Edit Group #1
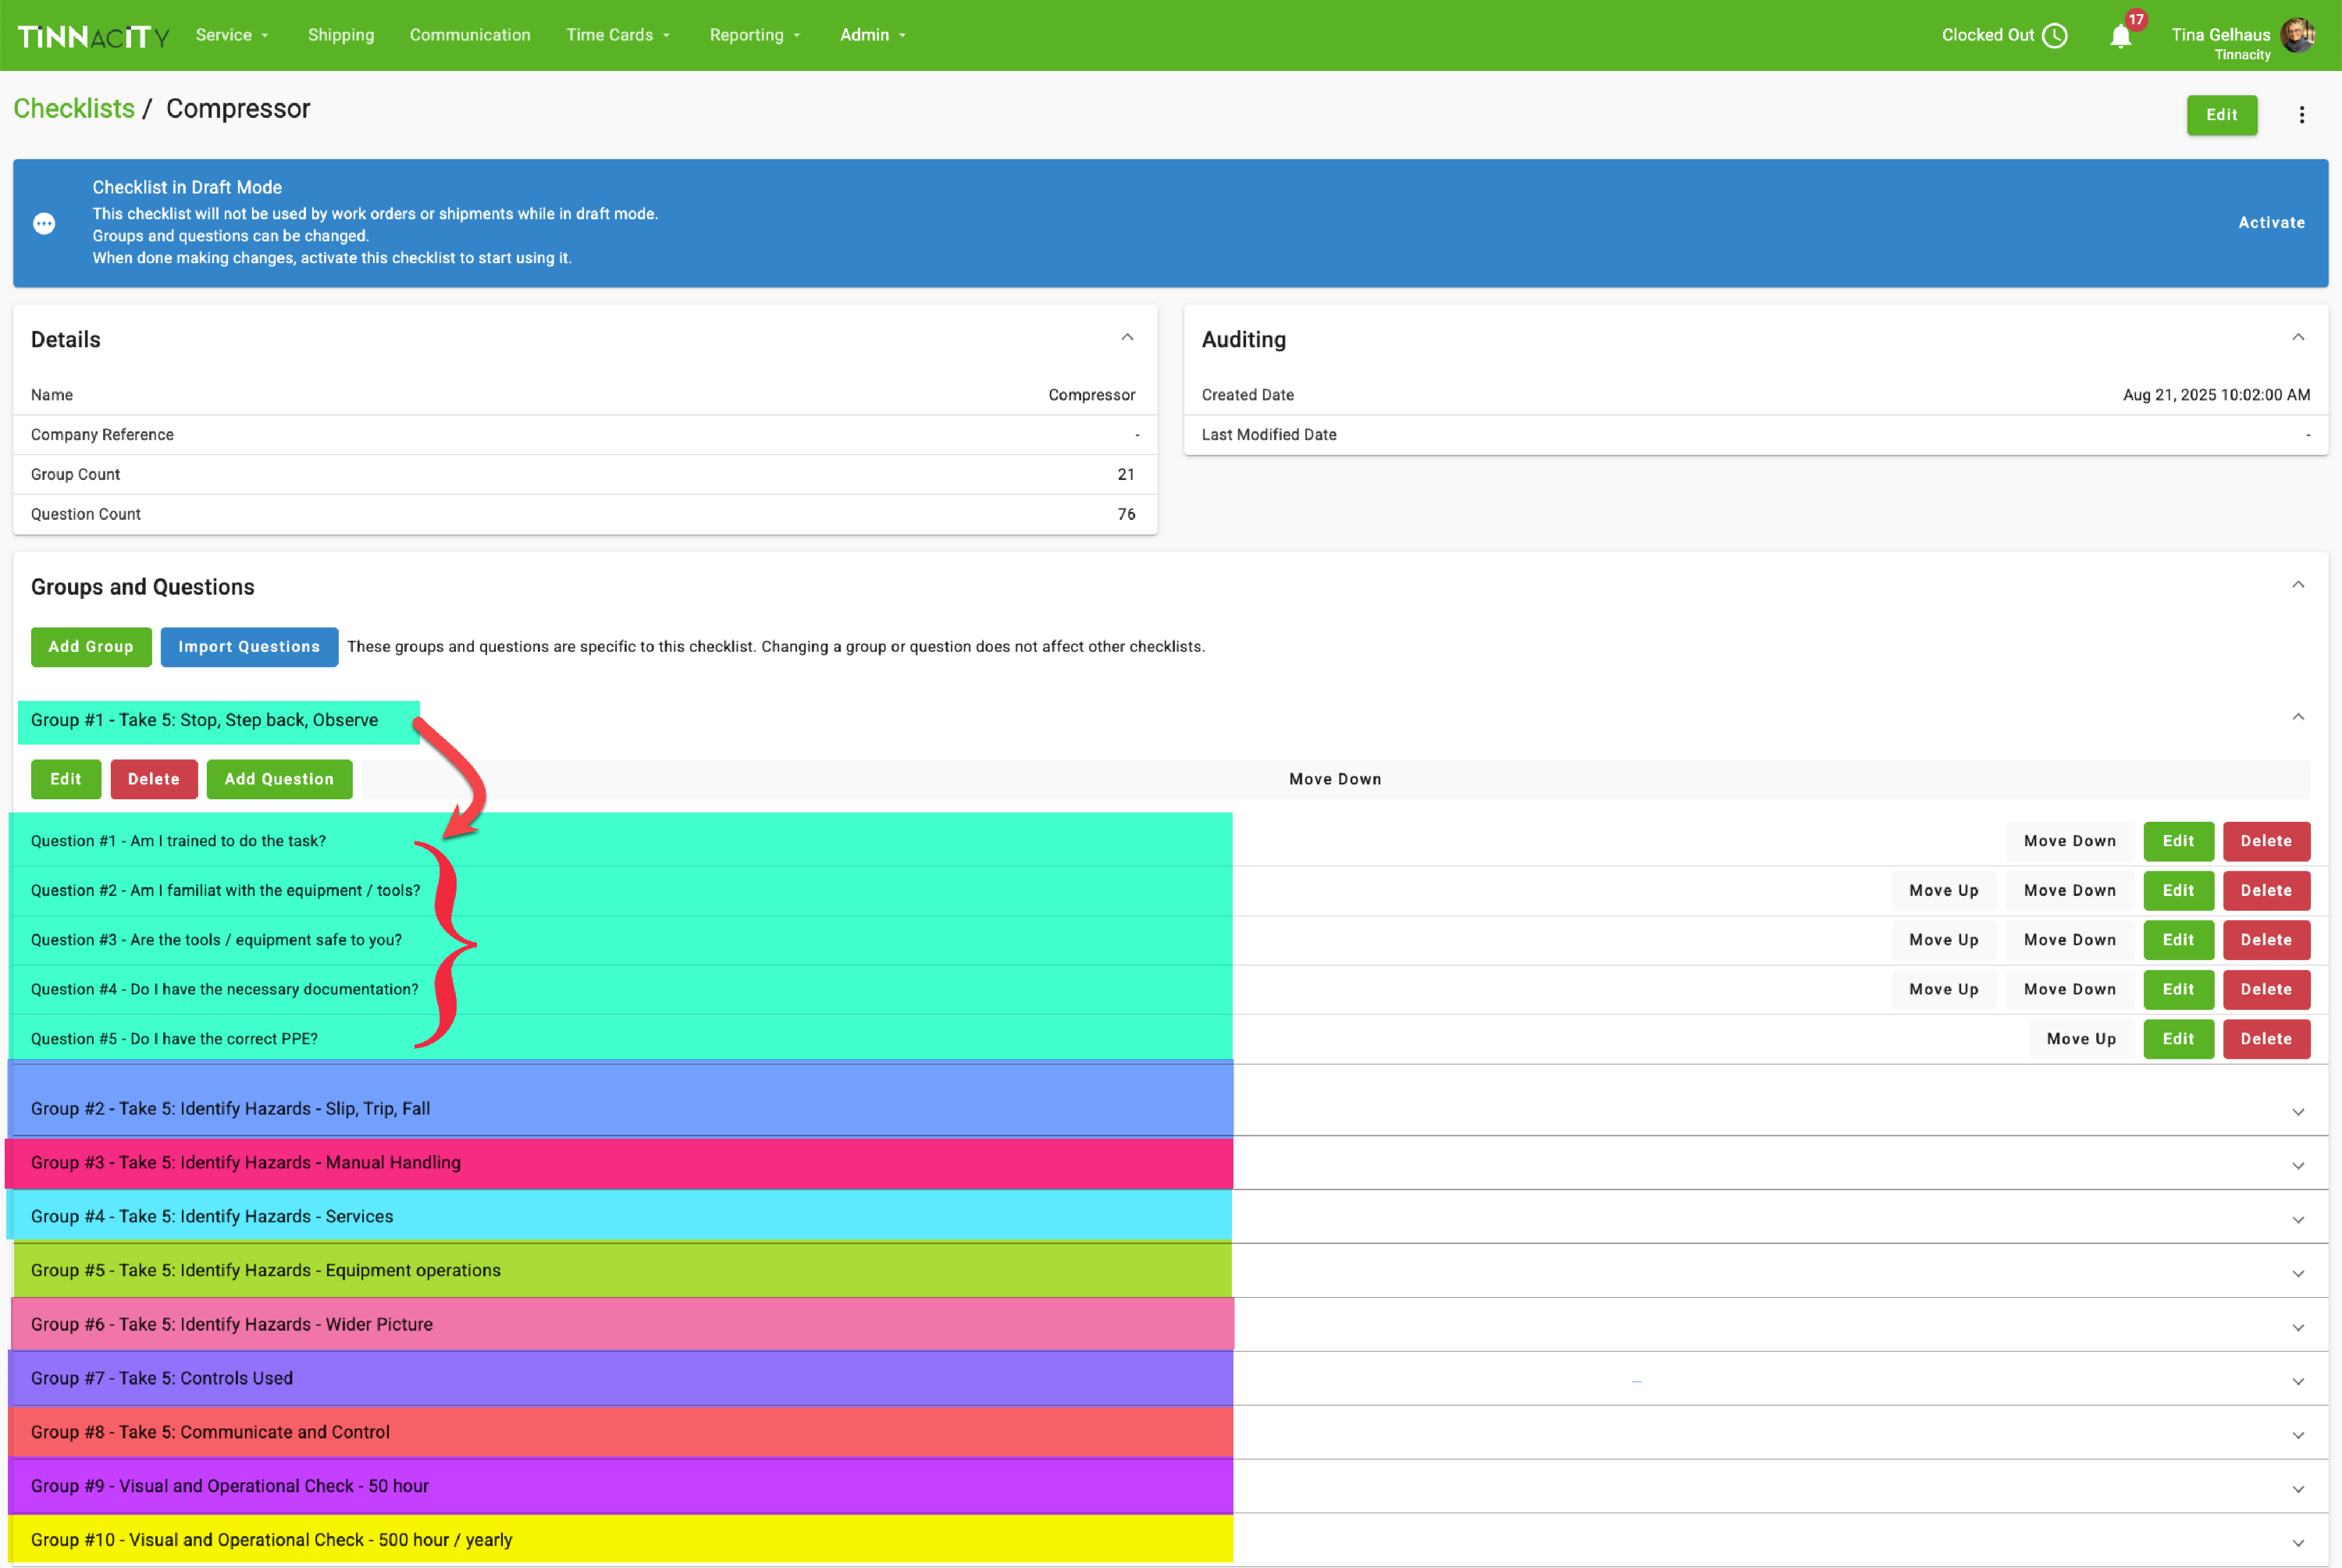The width and height of the screenshot is (2342, 1568). 66,779
